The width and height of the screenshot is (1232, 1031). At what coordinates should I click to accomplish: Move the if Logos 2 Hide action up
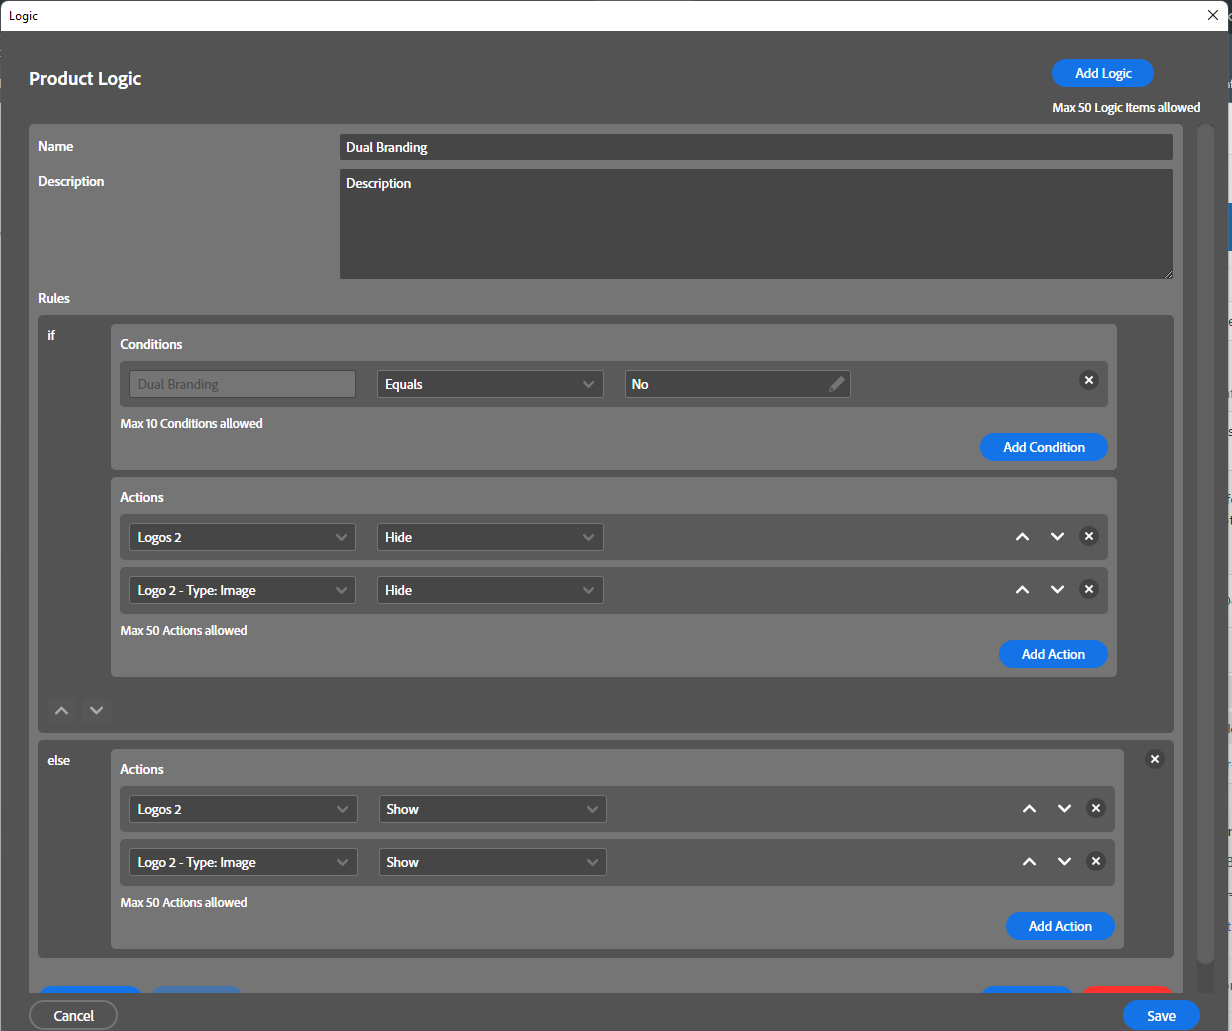point(1022,537)
